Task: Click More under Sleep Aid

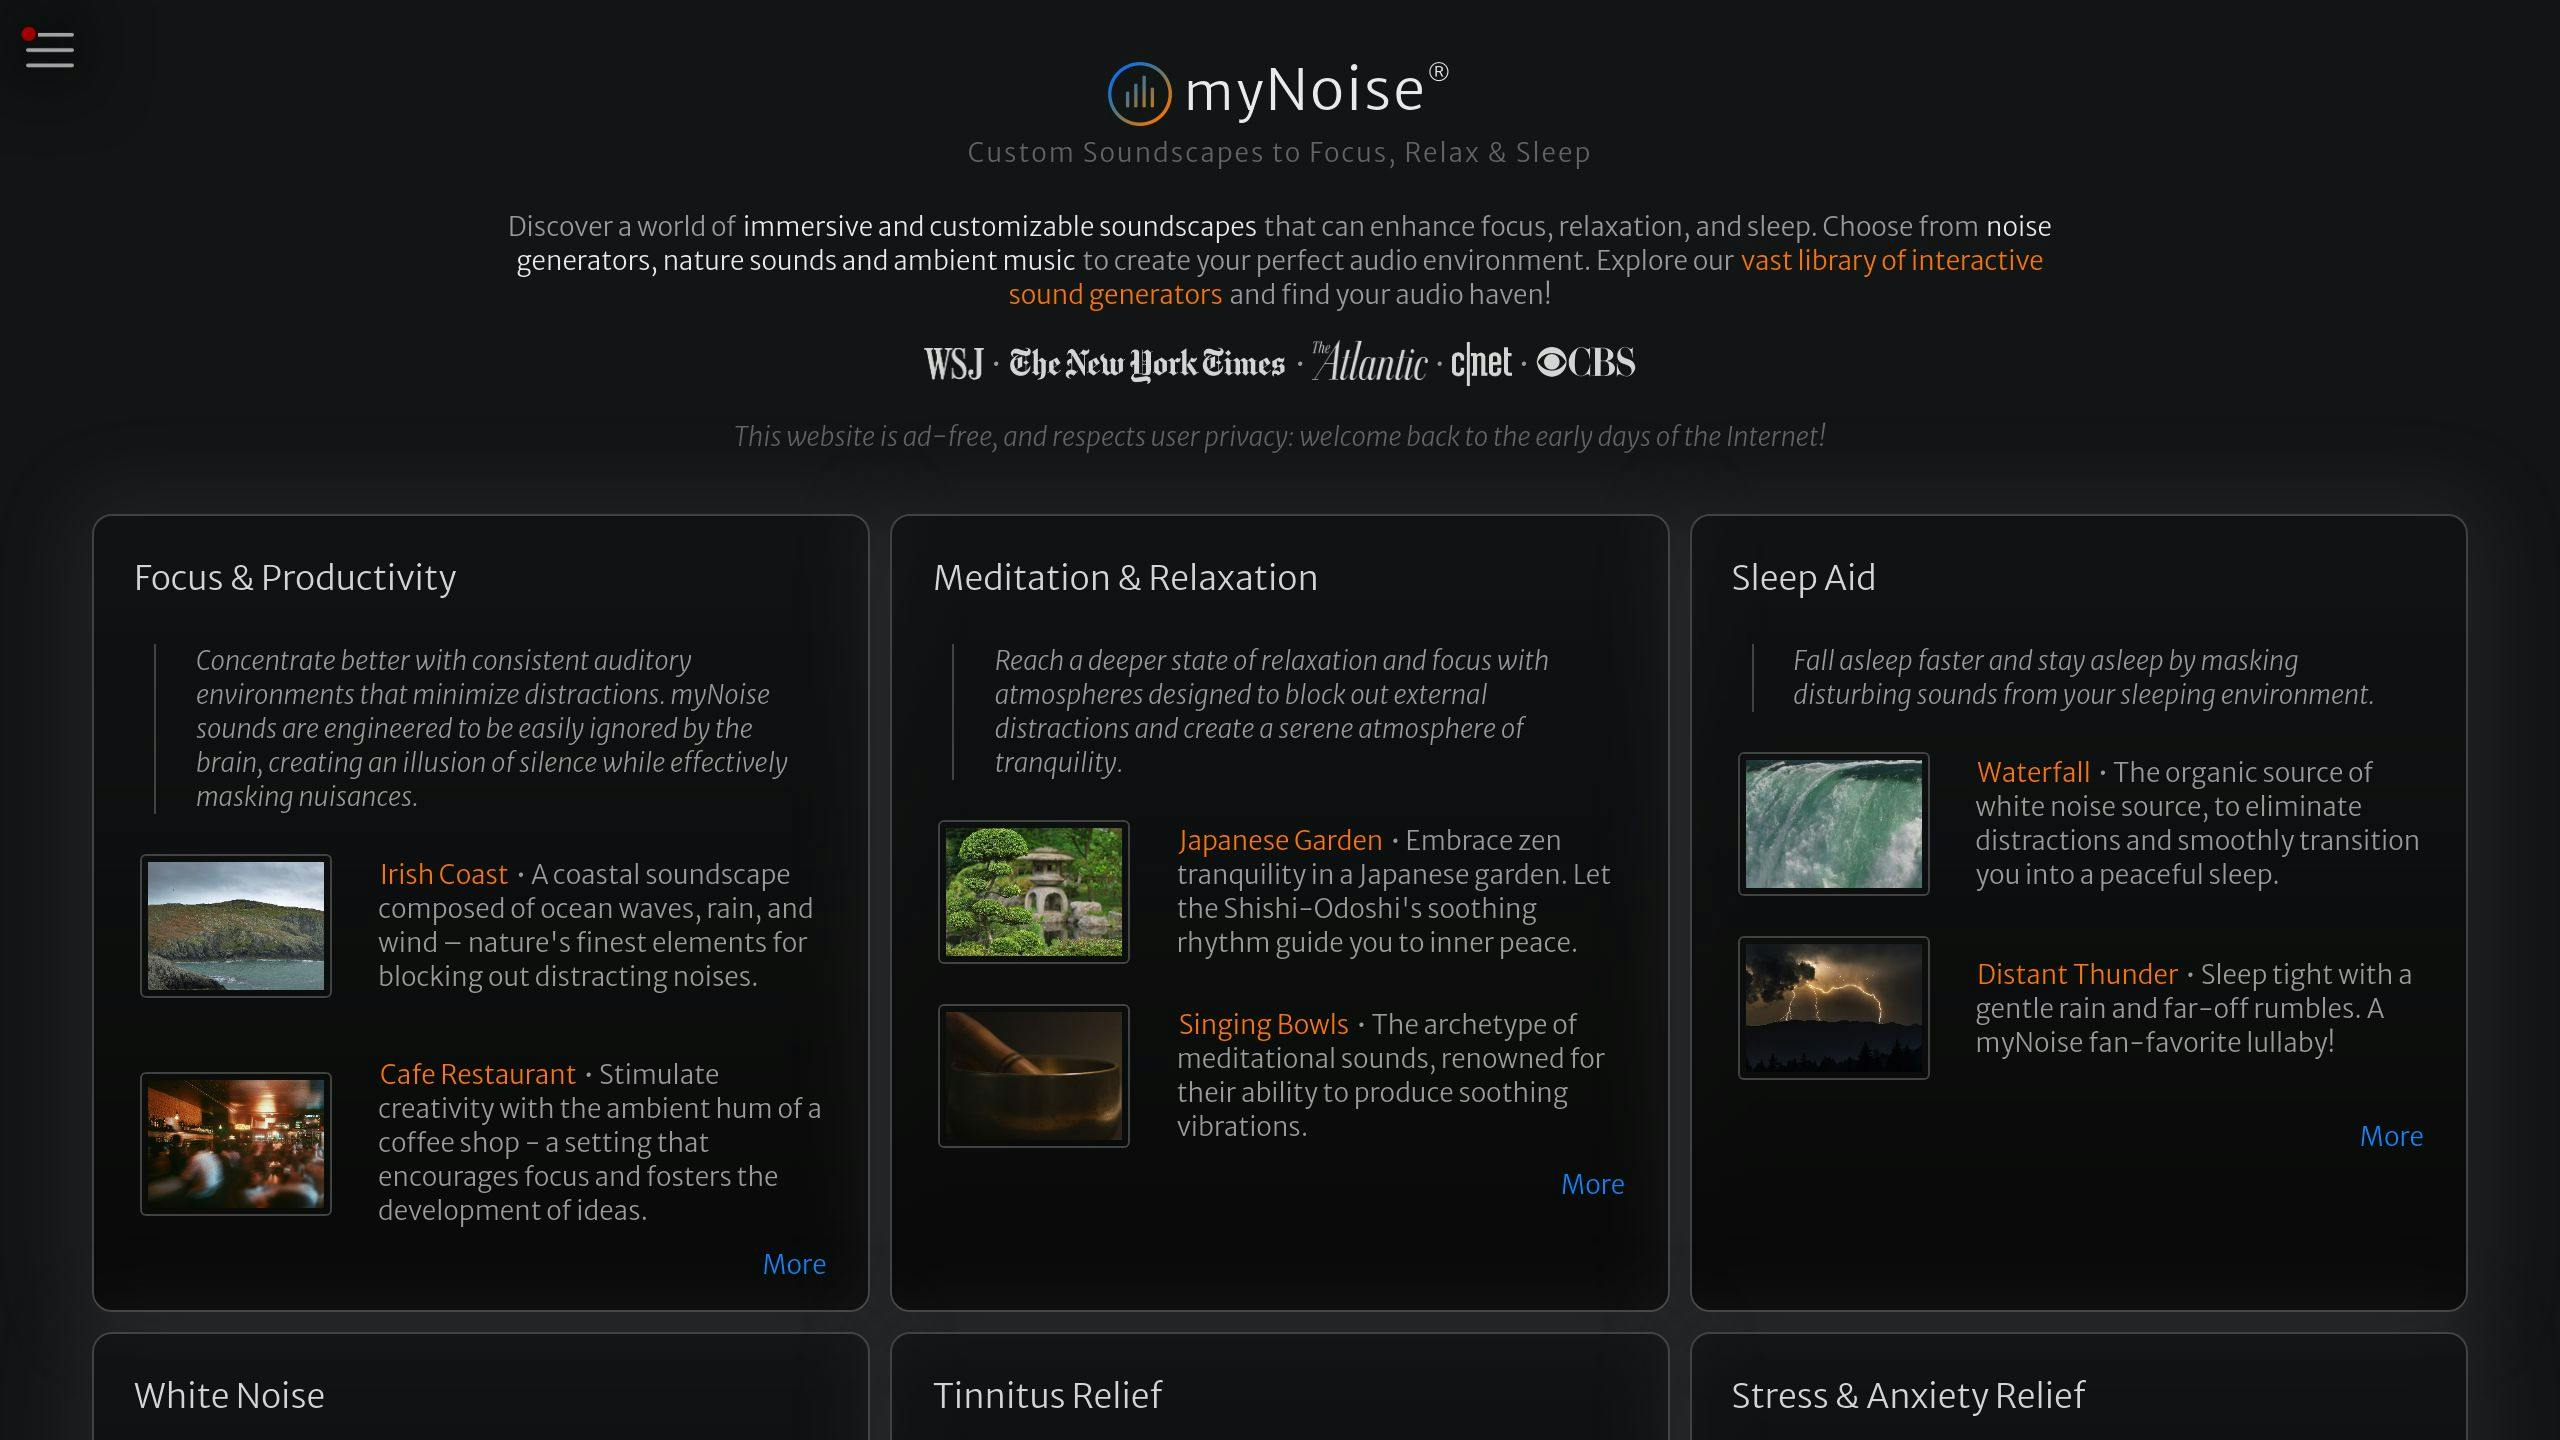Action: point(2391,1136)
